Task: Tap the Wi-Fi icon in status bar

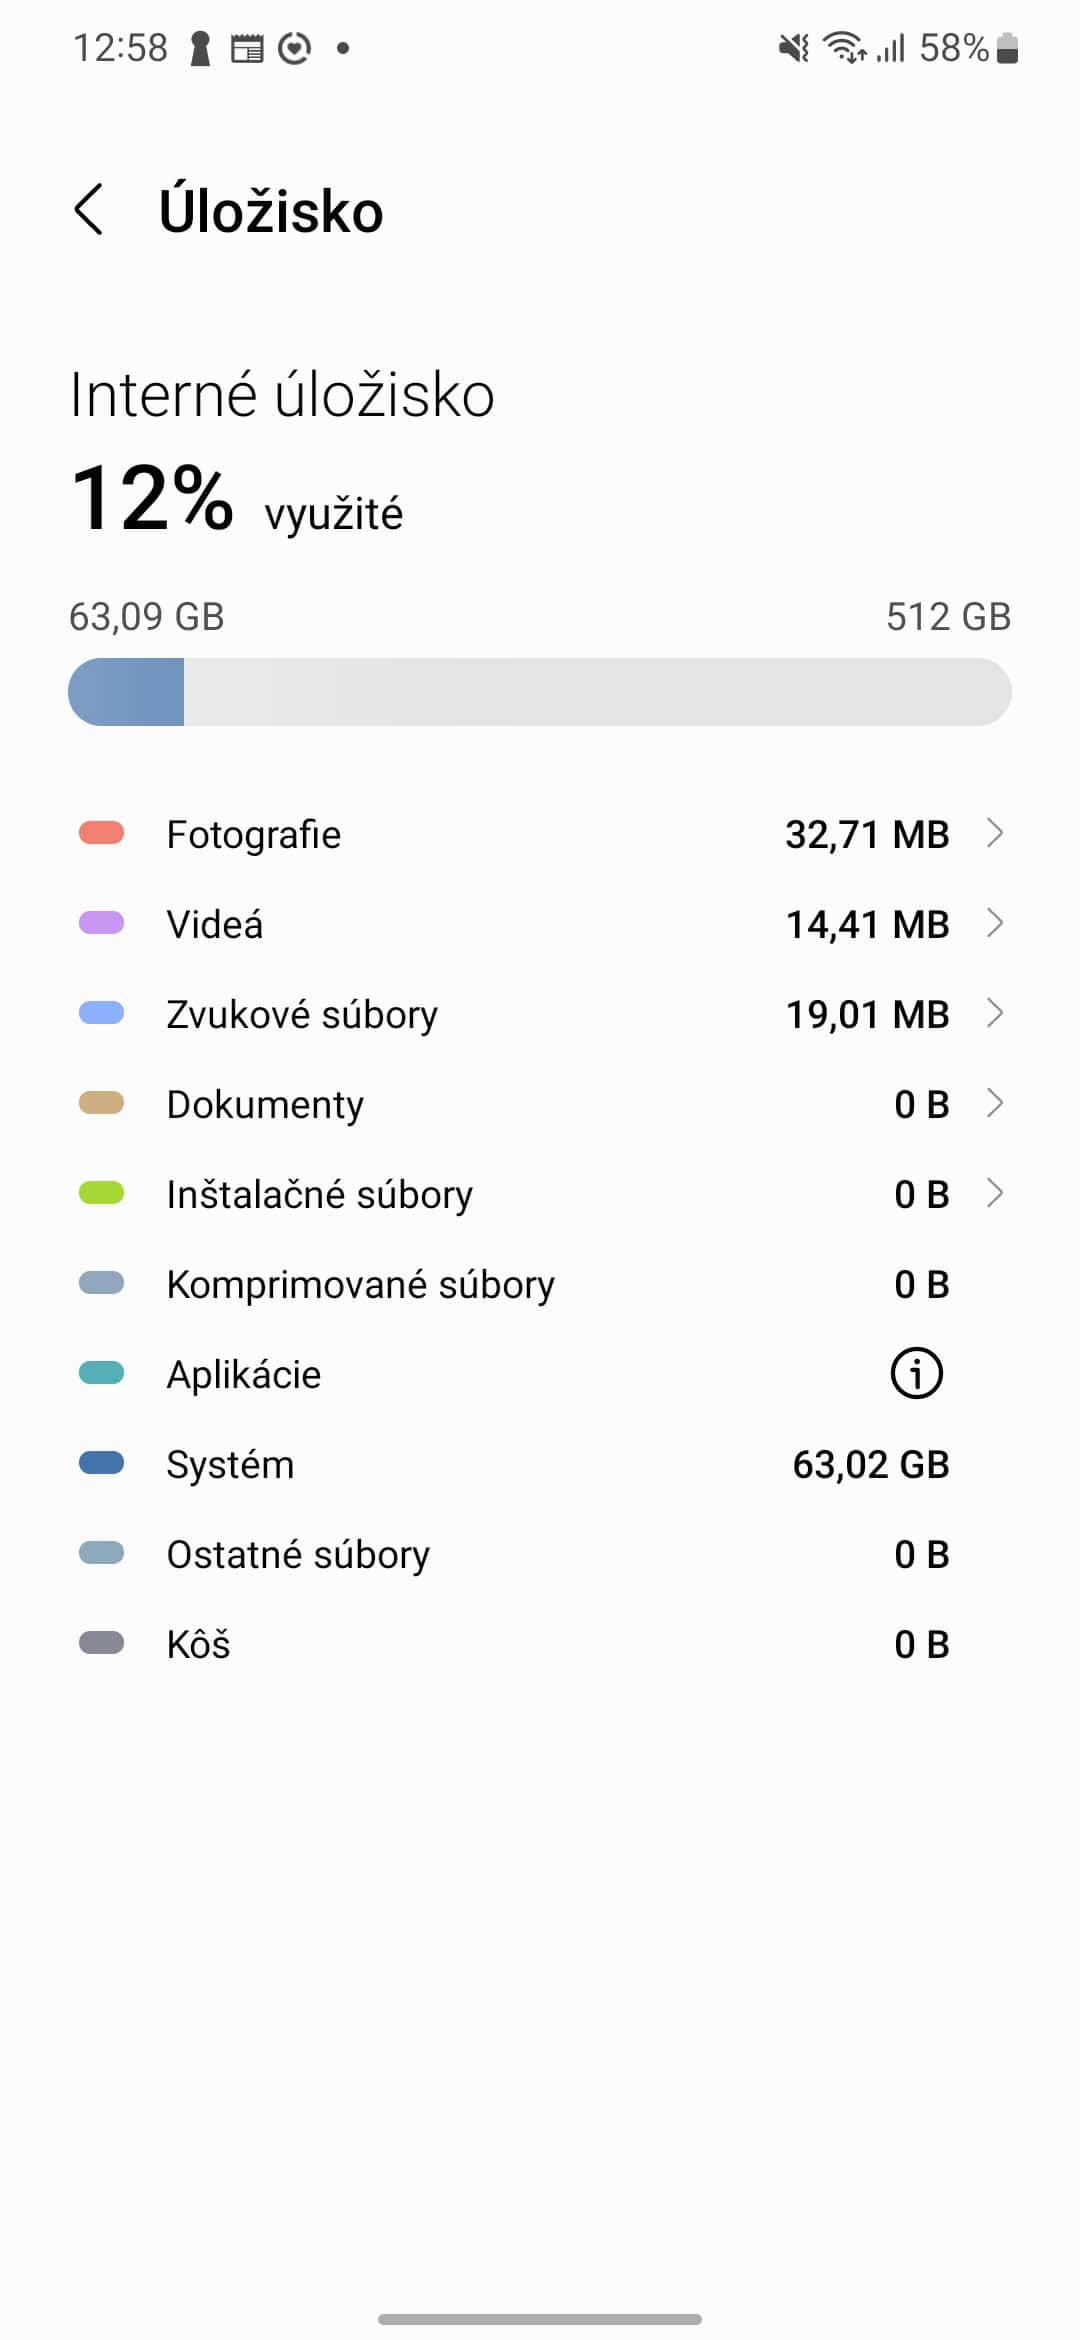Action: pos(843,47)
